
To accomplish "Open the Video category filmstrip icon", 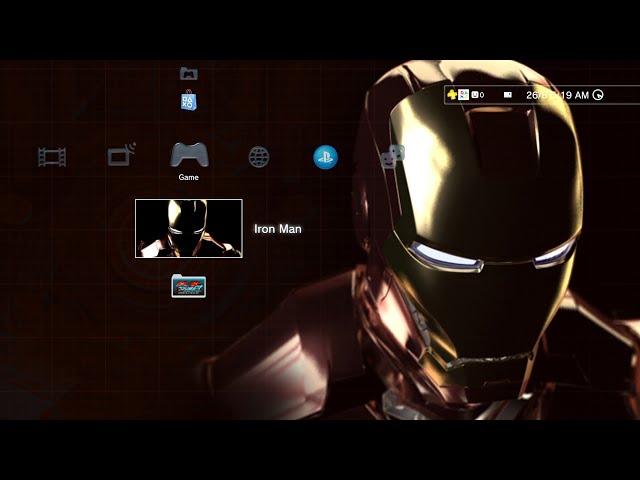I will pos(52,157).
